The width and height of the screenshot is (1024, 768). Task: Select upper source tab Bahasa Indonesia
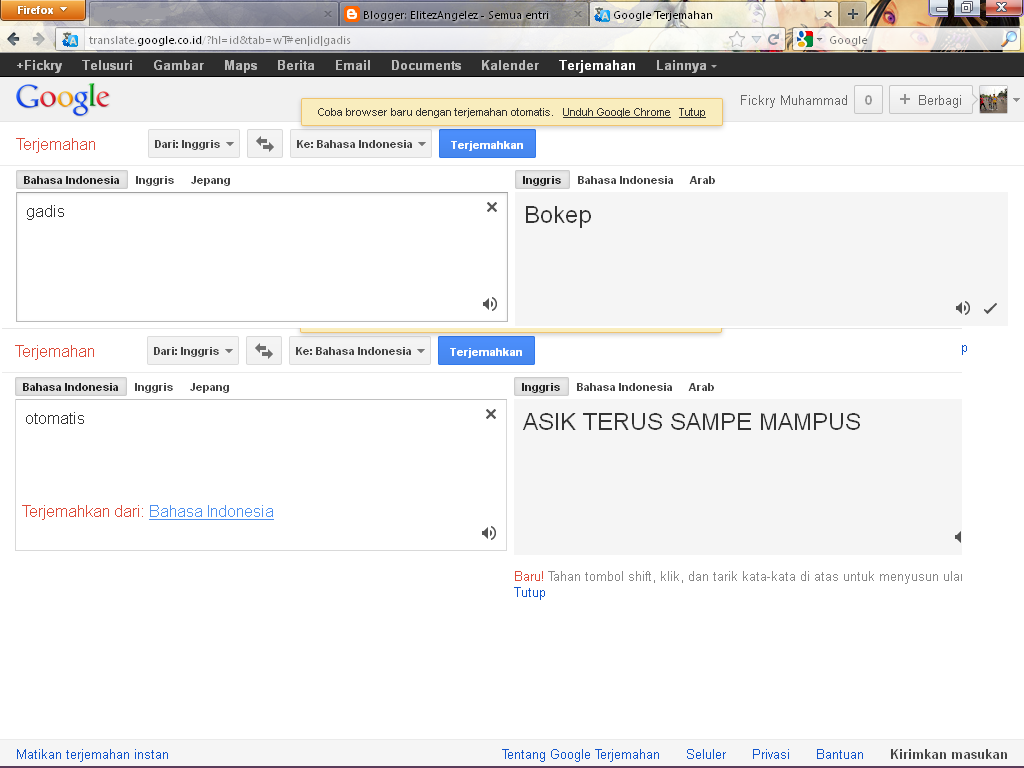tap(71, 180)
